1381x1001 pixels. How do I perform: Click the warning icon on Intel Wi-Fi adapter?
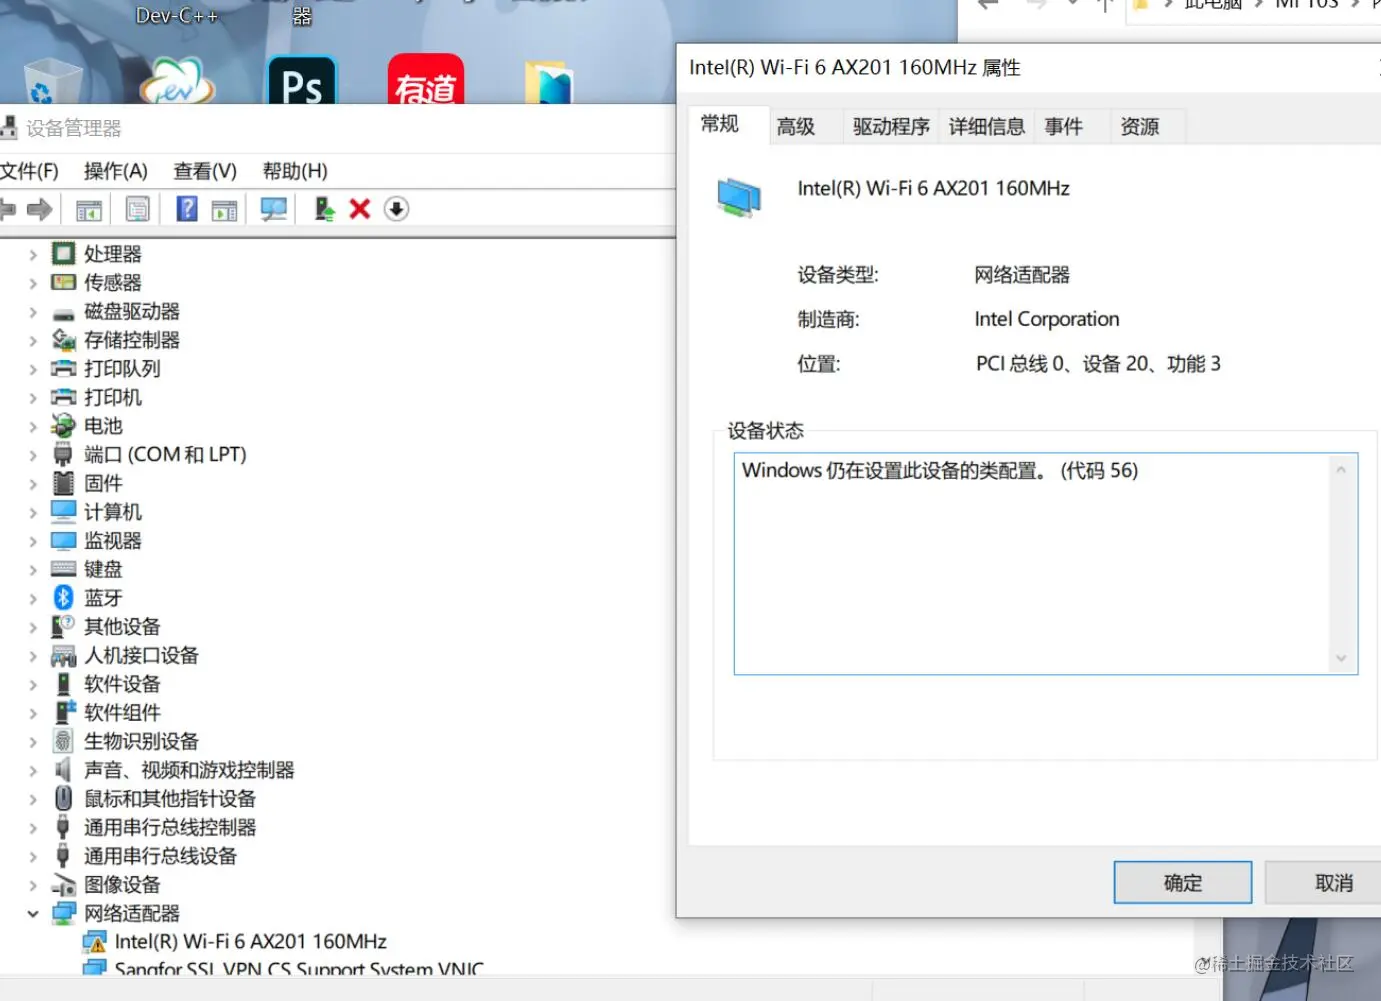(94, 942)
